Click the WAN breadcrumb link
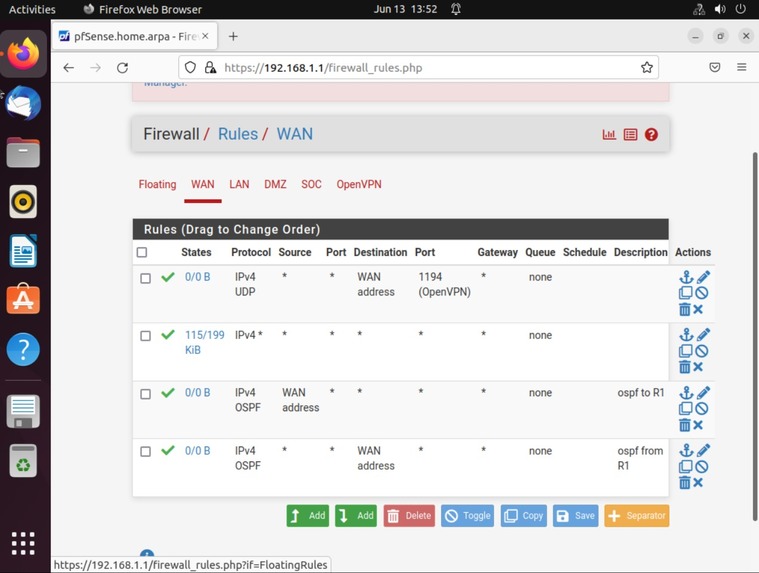 coord(295,134)
